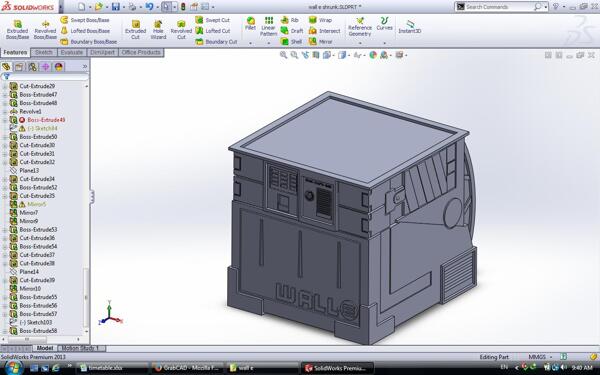Open the ConfigurationManager panel tab icon
The width and height of the screenshot is (600, 375).
click(x=32, y=67)
